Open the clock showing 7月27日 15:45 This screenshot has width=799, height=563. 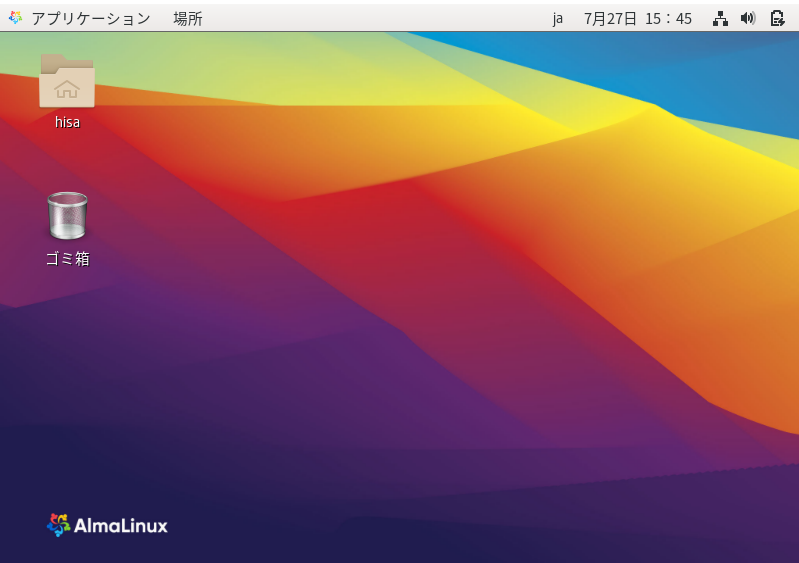[x=637, y=19]
